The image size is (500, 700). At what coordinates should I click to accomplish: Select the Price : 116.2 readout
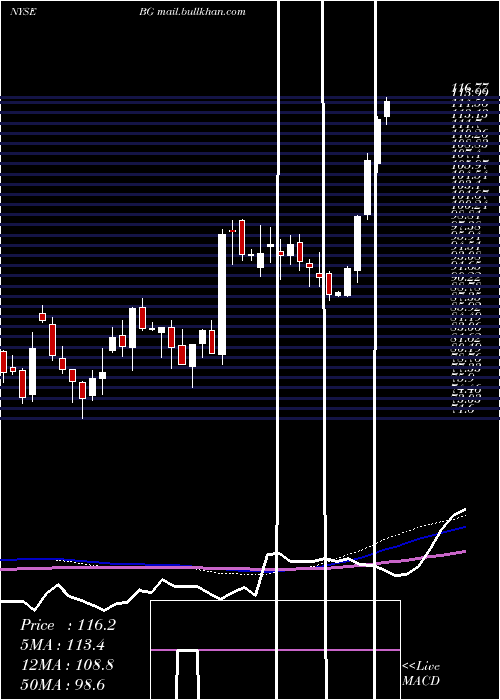pyautogui.click(x=68, y=625)
